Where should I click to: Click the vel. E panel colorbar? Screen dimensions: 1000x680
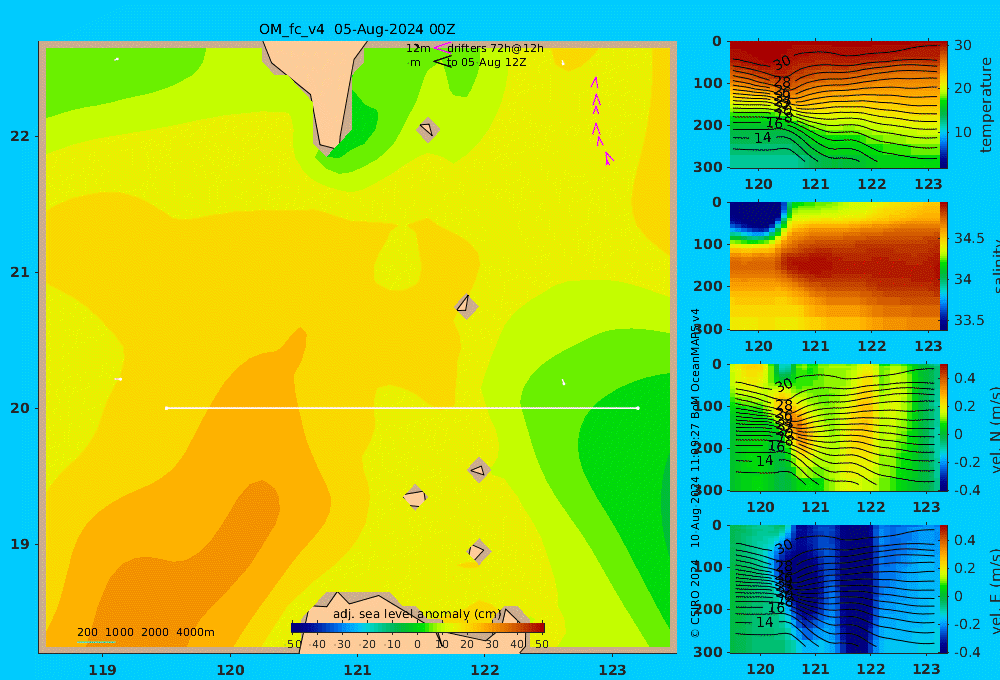click(x=944, y=589)
